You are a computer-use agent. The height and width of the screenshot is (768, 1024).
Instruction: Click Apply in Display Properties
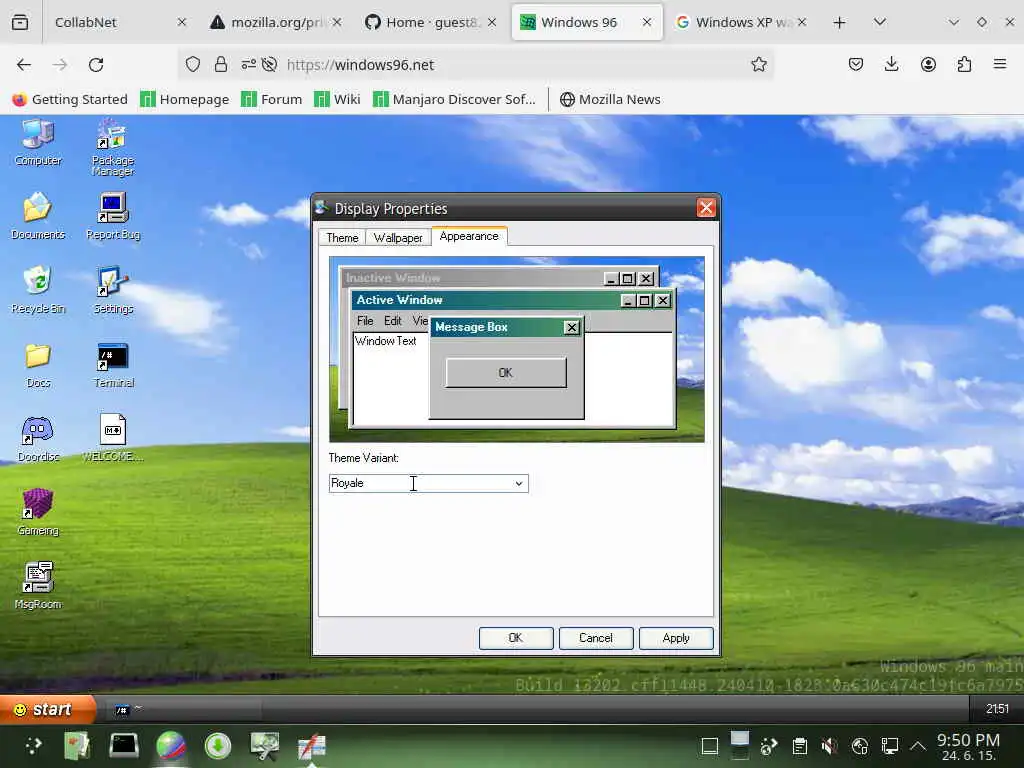[x=676, y=638]
